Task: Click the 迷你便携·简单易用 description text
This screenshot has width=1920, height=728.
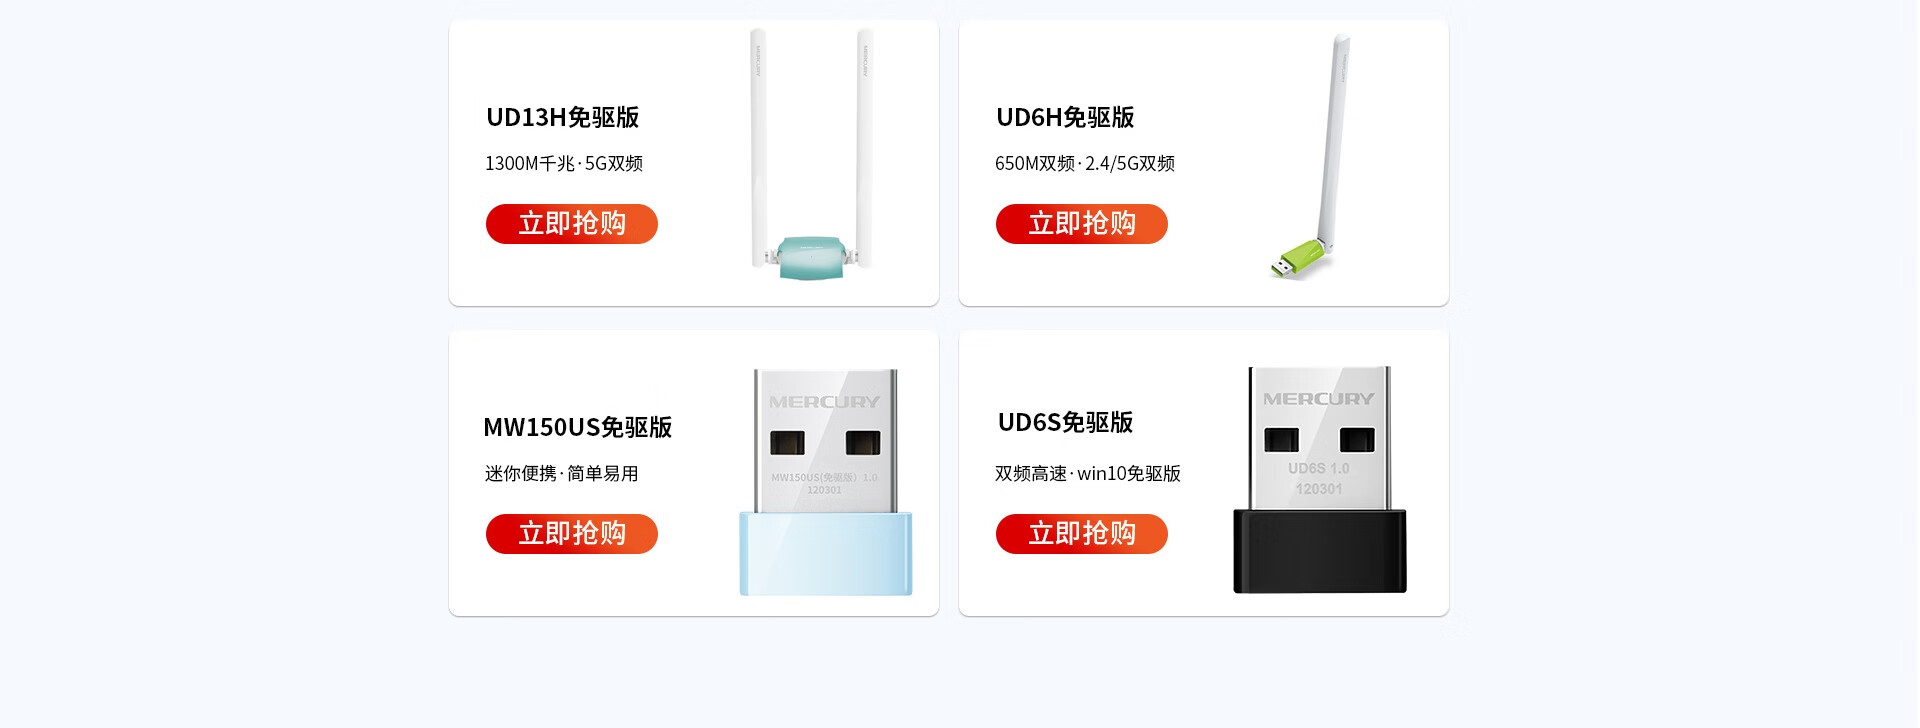Action: (x=562, y=473)
